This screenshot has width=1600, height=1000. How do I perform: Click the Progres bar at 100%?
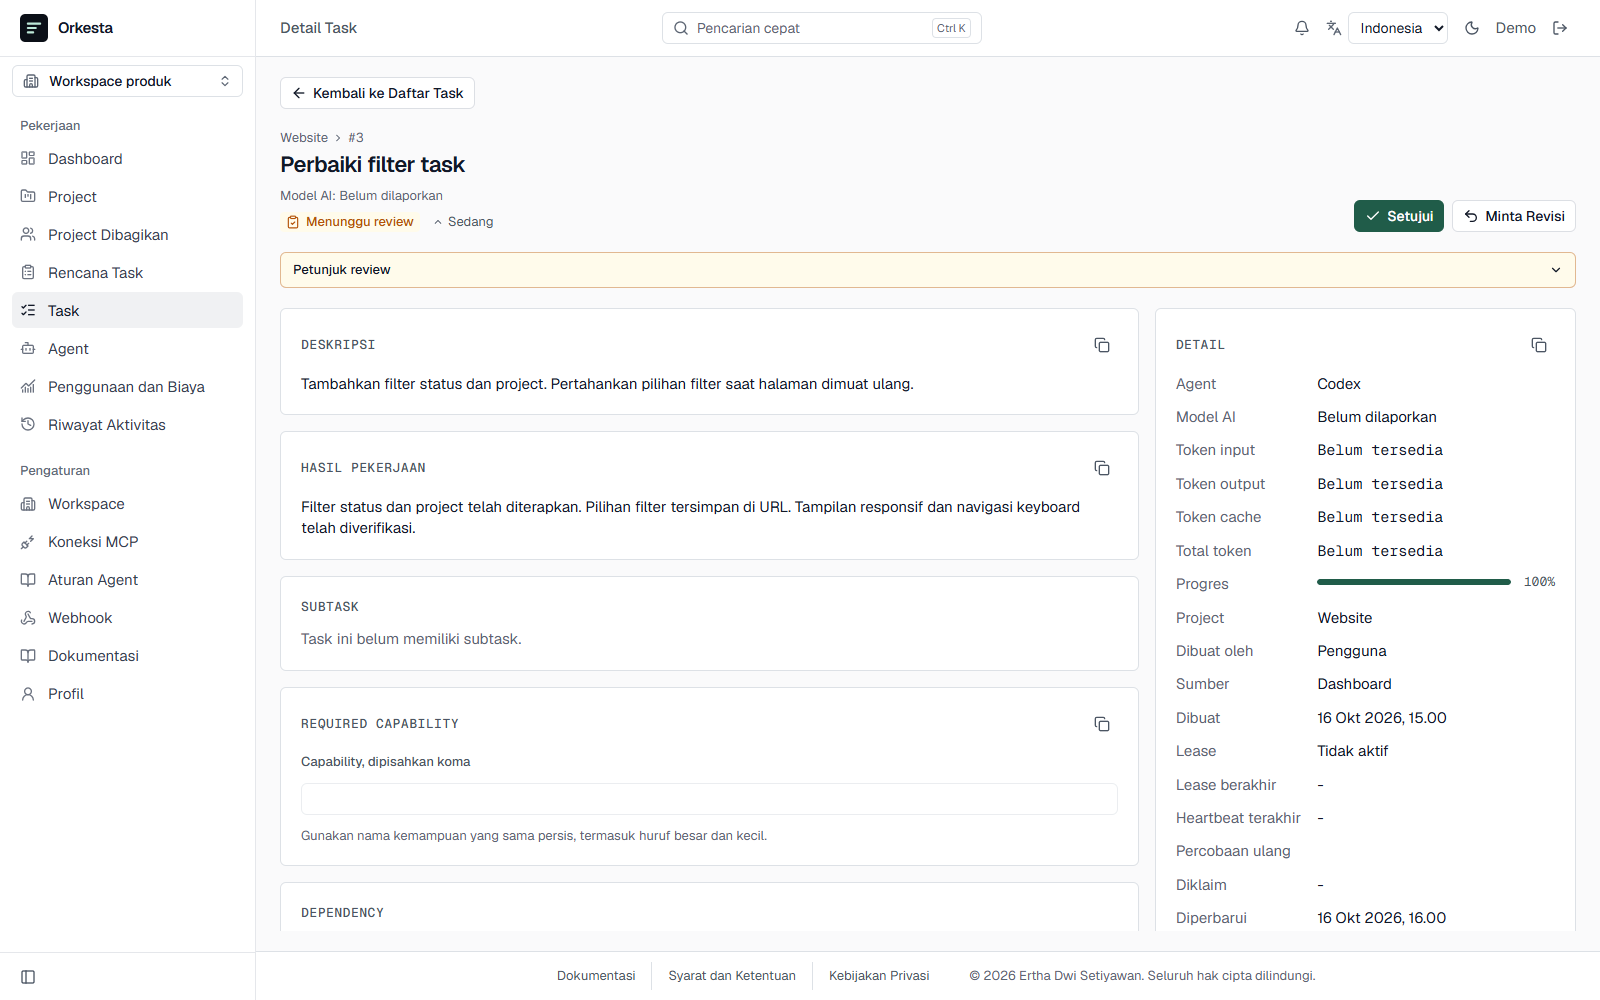(1414, 582)
